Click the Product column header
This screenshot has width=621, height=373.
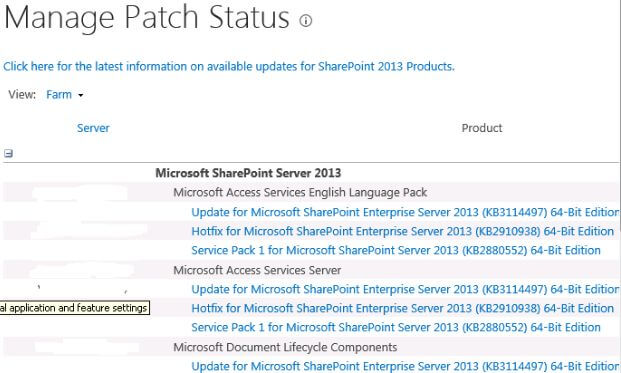pyautogui.click(x=482, y=128)
